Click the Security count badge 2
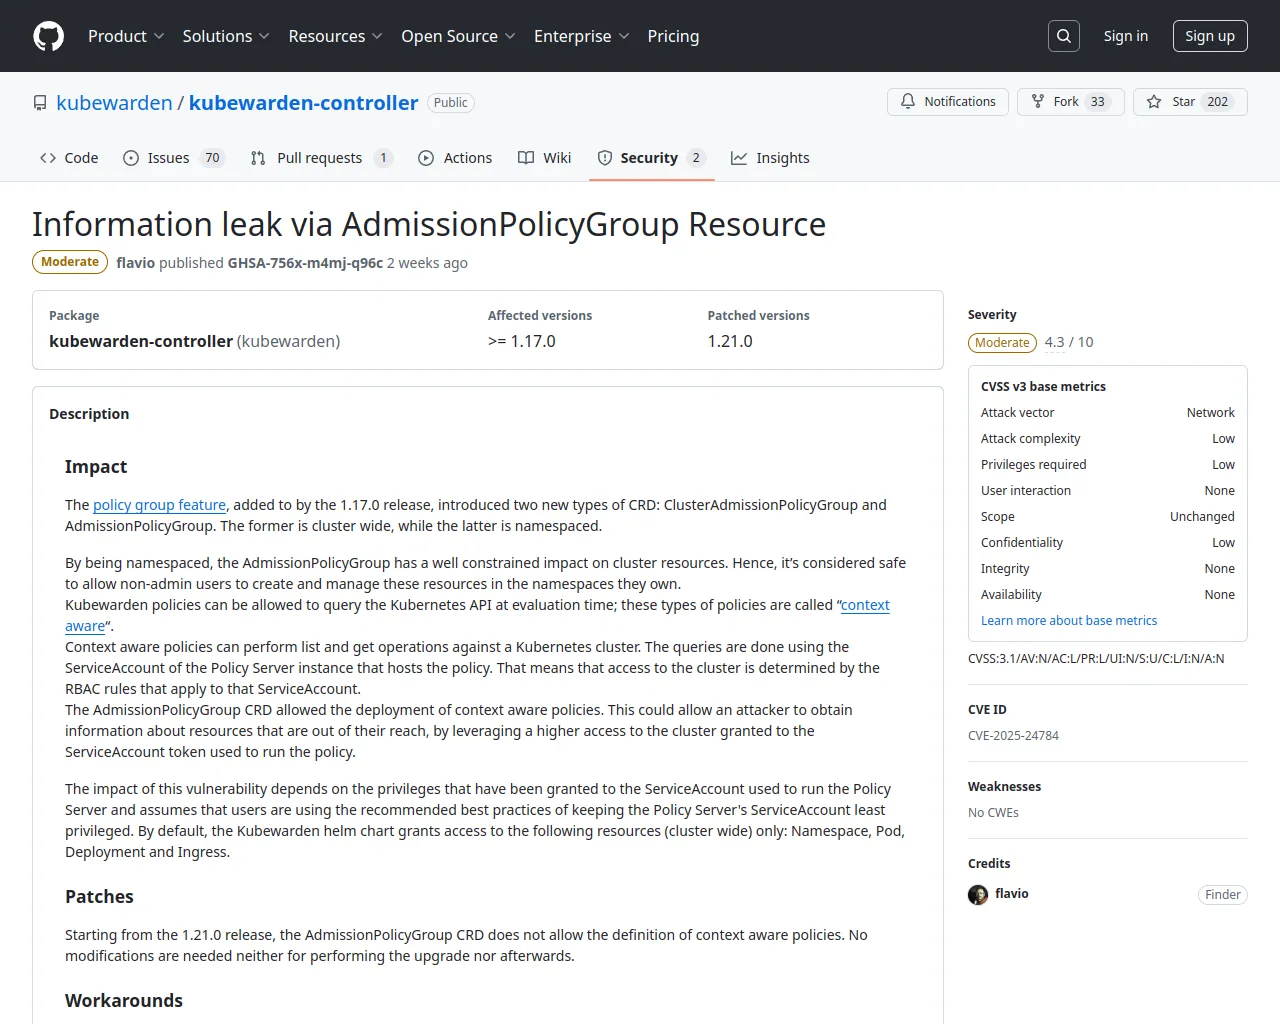Screen dimensions: 1280x1024 point(696,158)
